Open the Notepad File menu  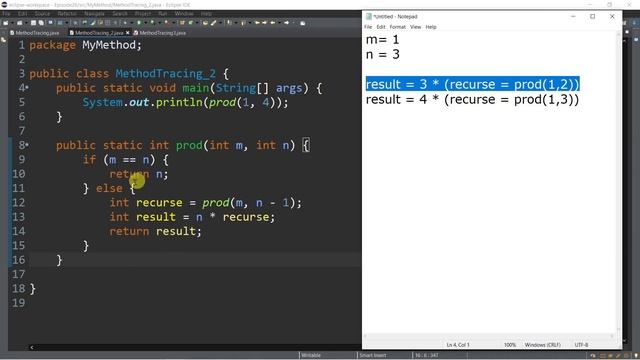pyautogui.click(x=368, y=27)
